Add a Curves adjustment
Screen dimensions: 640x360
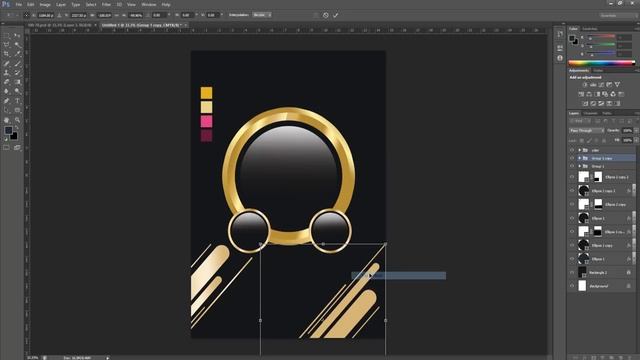601,85
